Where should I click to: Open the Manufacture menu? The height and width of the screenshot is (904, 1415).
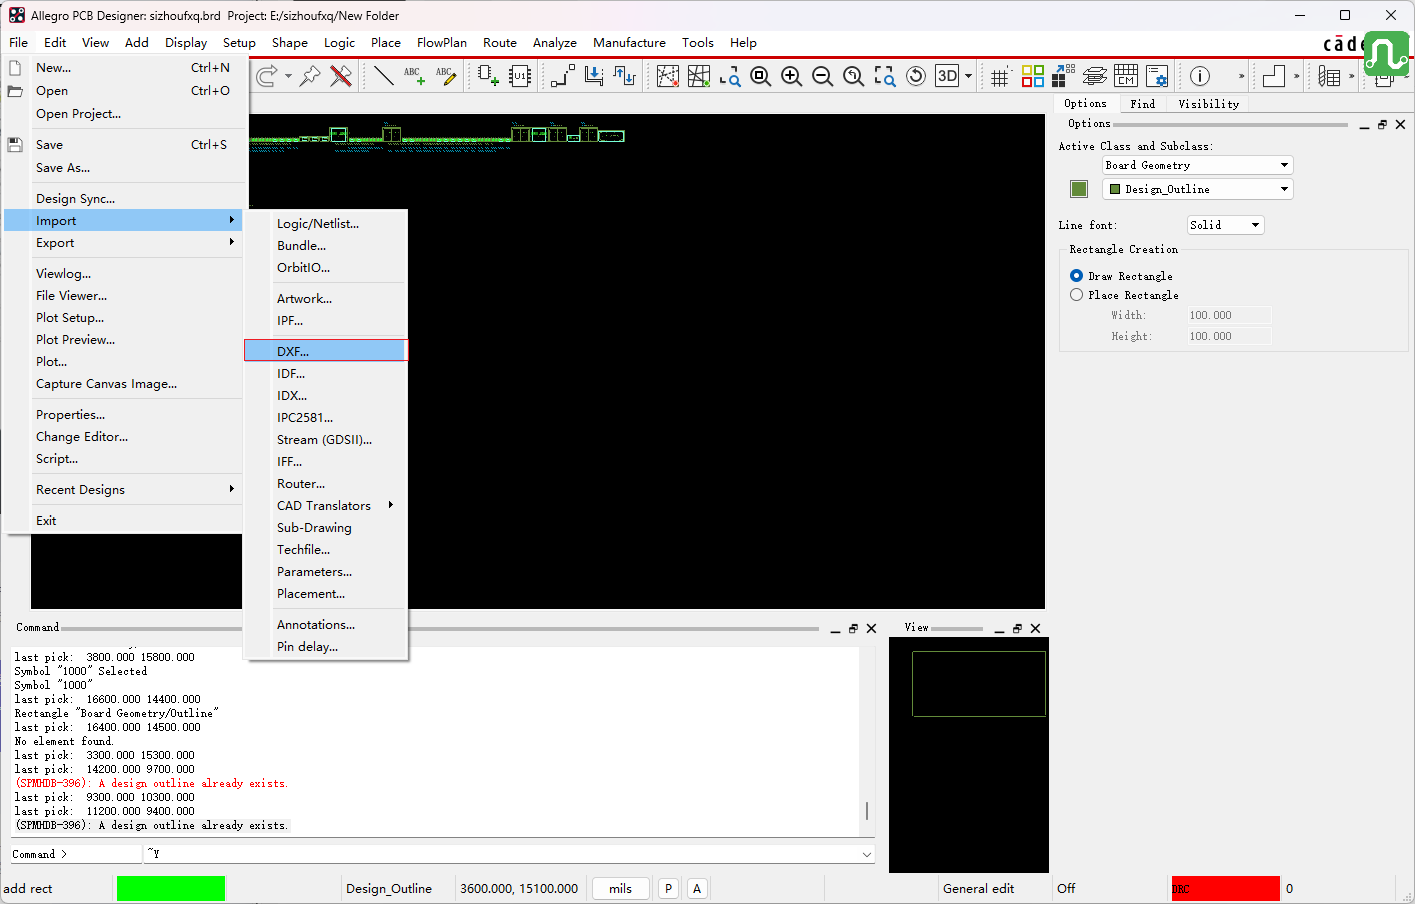tap(629, 43)
